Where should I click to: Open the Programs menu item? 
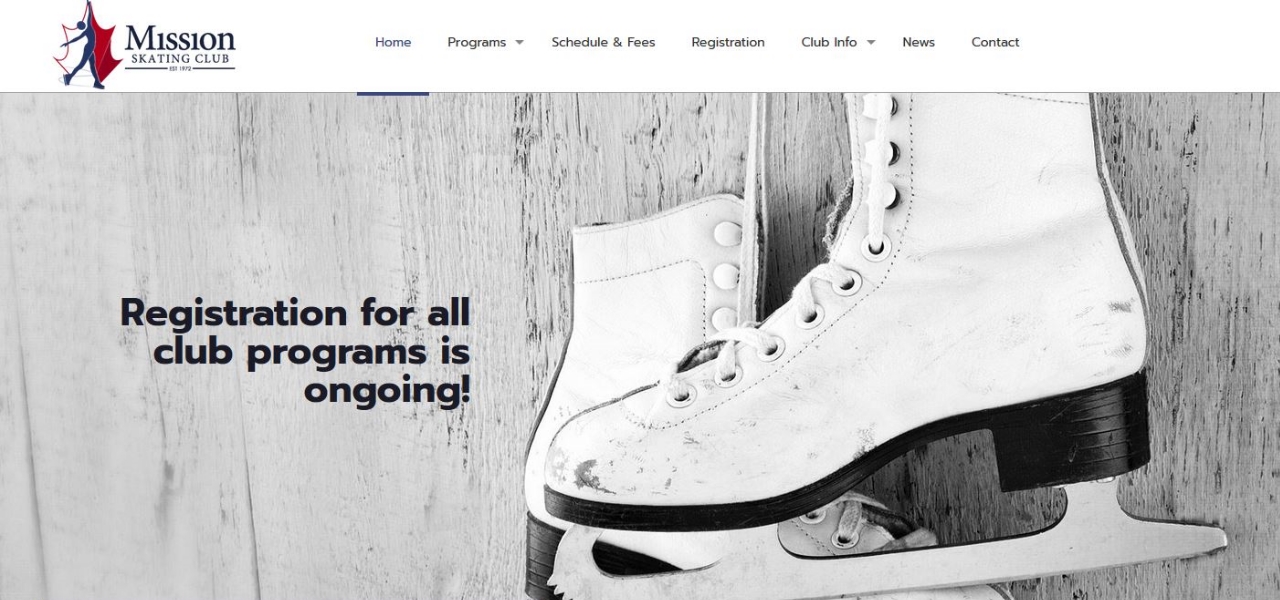click(x=477, y=42)
